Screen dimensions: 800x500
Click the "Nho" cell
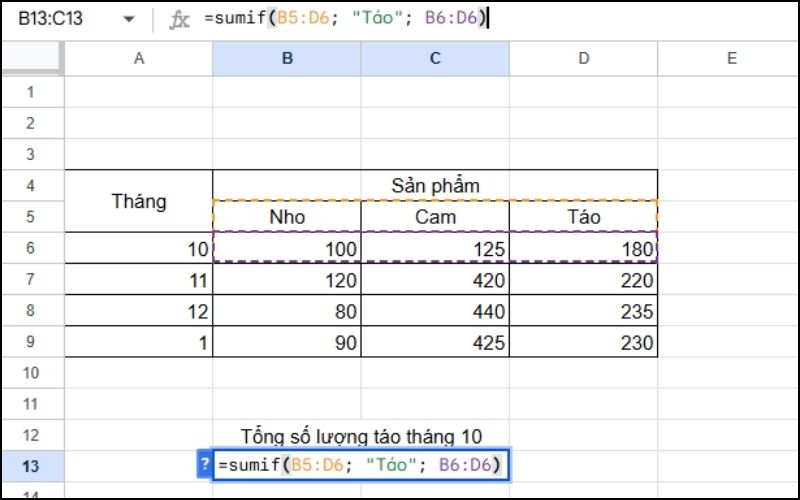pos(287,217)
